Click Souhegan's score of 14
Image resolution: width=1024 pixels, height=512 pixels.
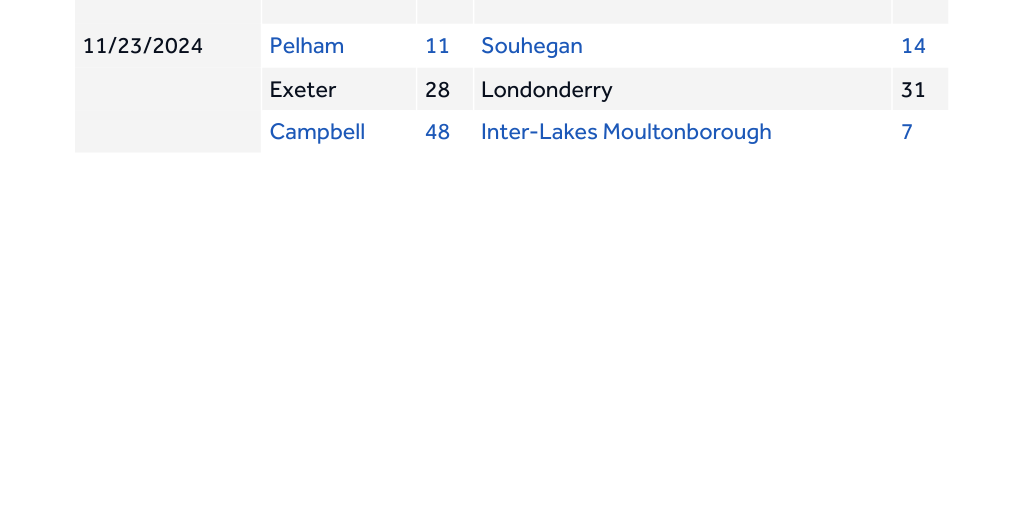pyautogui.click(x=913, y=46)
